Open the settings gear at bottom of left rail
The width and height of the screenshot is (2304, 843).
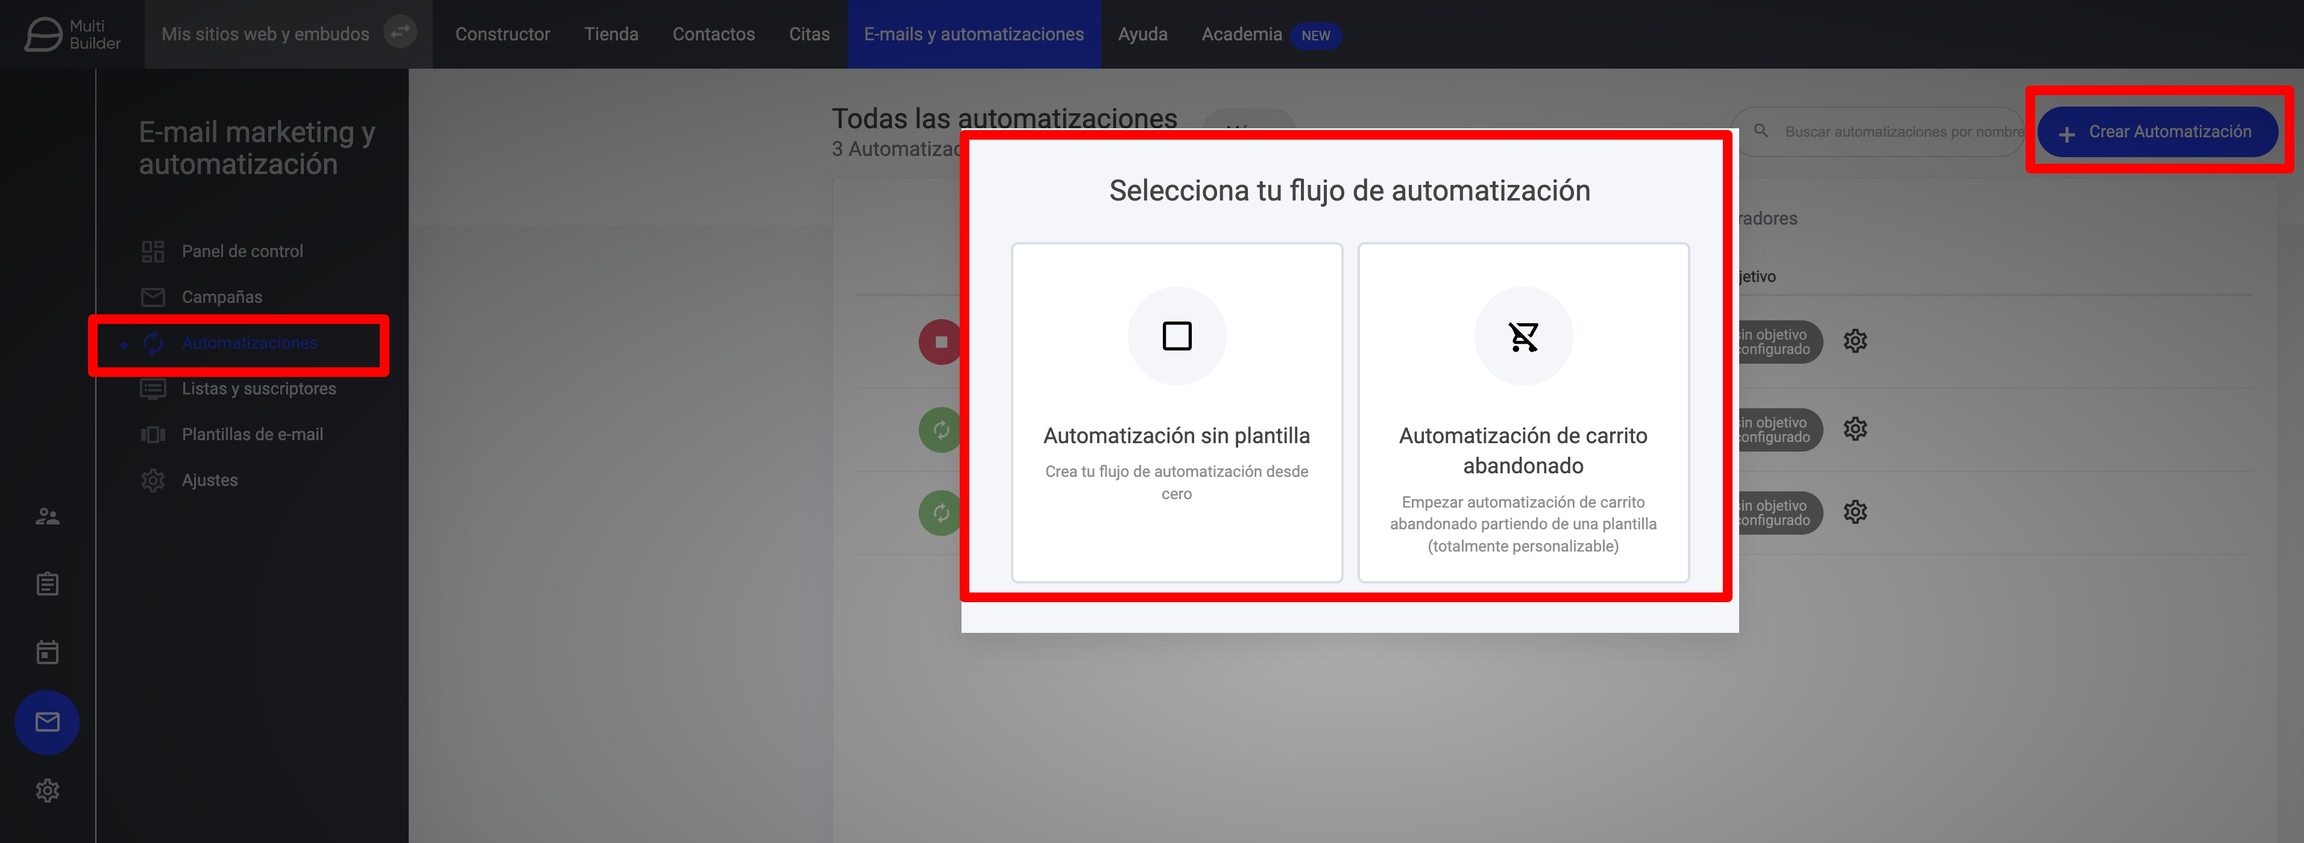(x=47, y=791)
